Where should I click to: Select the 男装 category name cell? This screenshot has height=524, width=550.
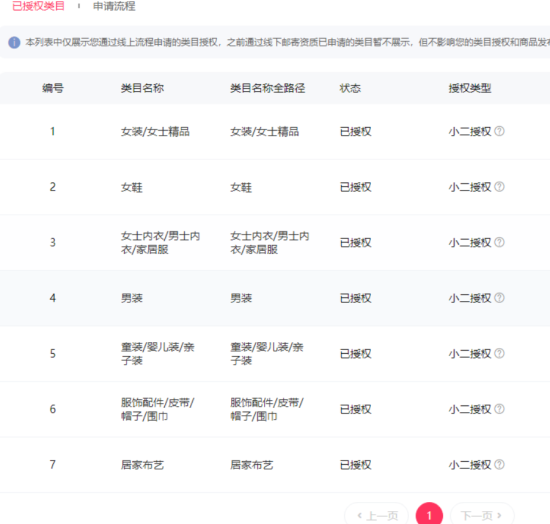132,298
